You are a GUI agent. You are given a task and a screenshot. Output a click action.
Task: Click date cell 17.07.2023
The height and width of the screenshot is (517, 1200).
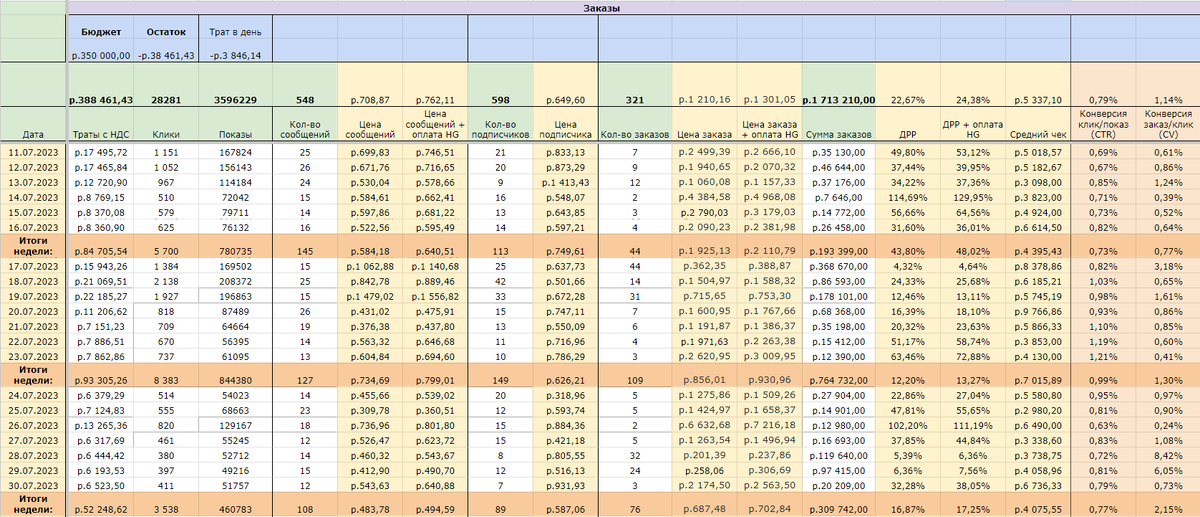[33, 267]
